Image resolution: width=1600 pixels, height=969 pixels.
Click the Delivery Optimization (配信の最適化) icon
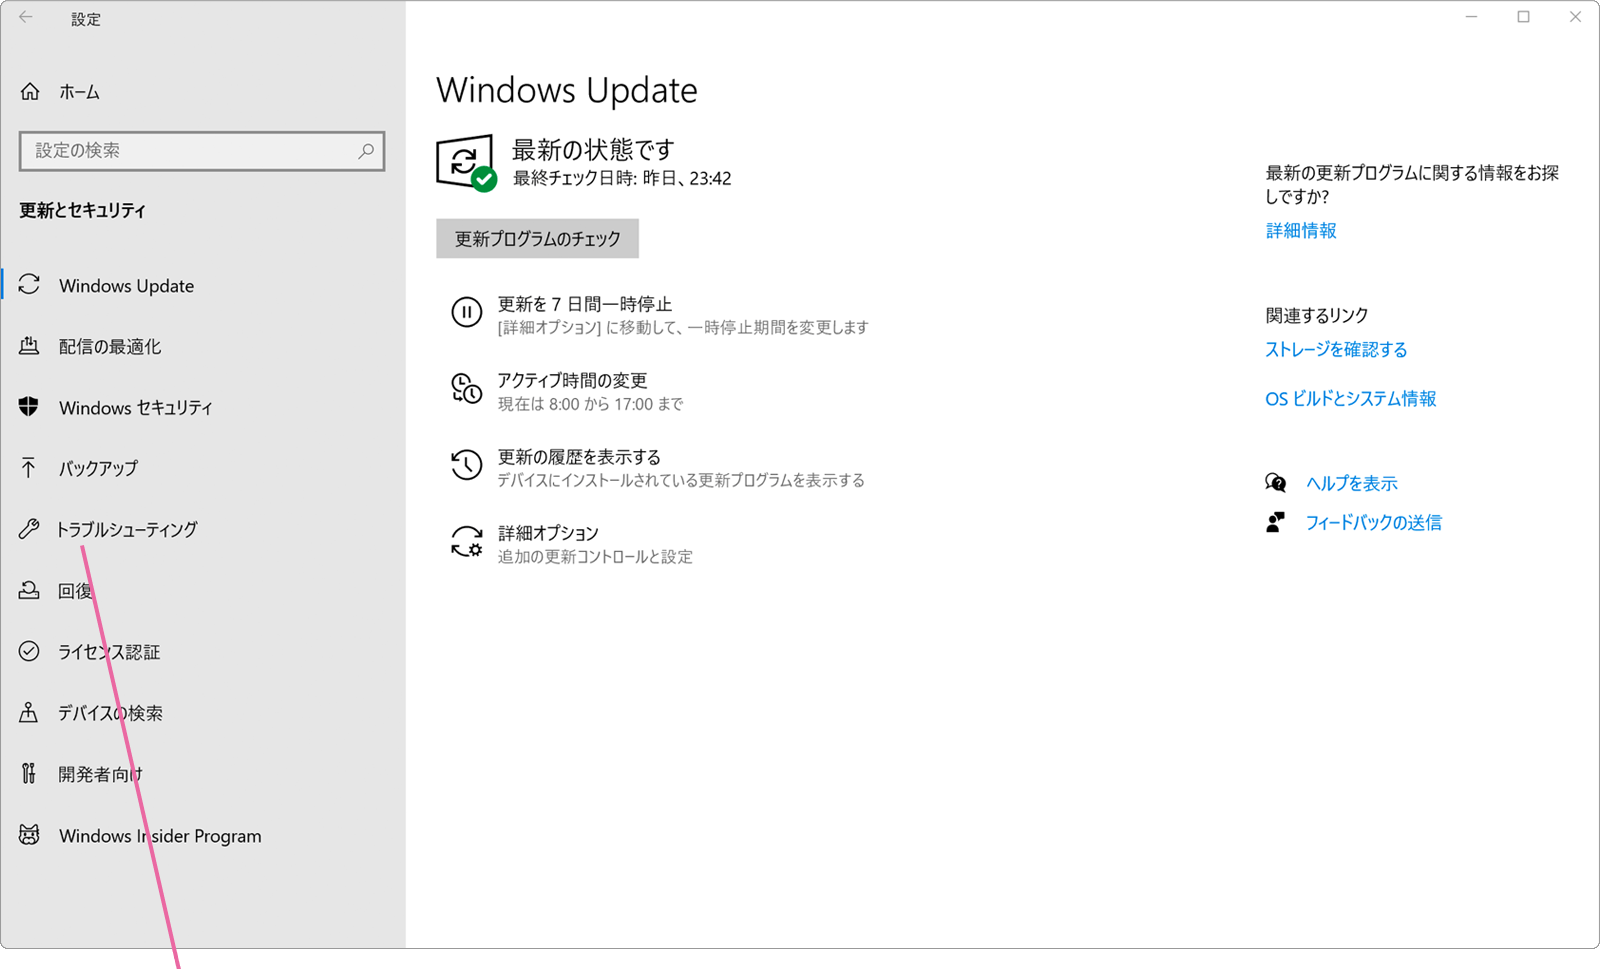(x=29, y=346)
